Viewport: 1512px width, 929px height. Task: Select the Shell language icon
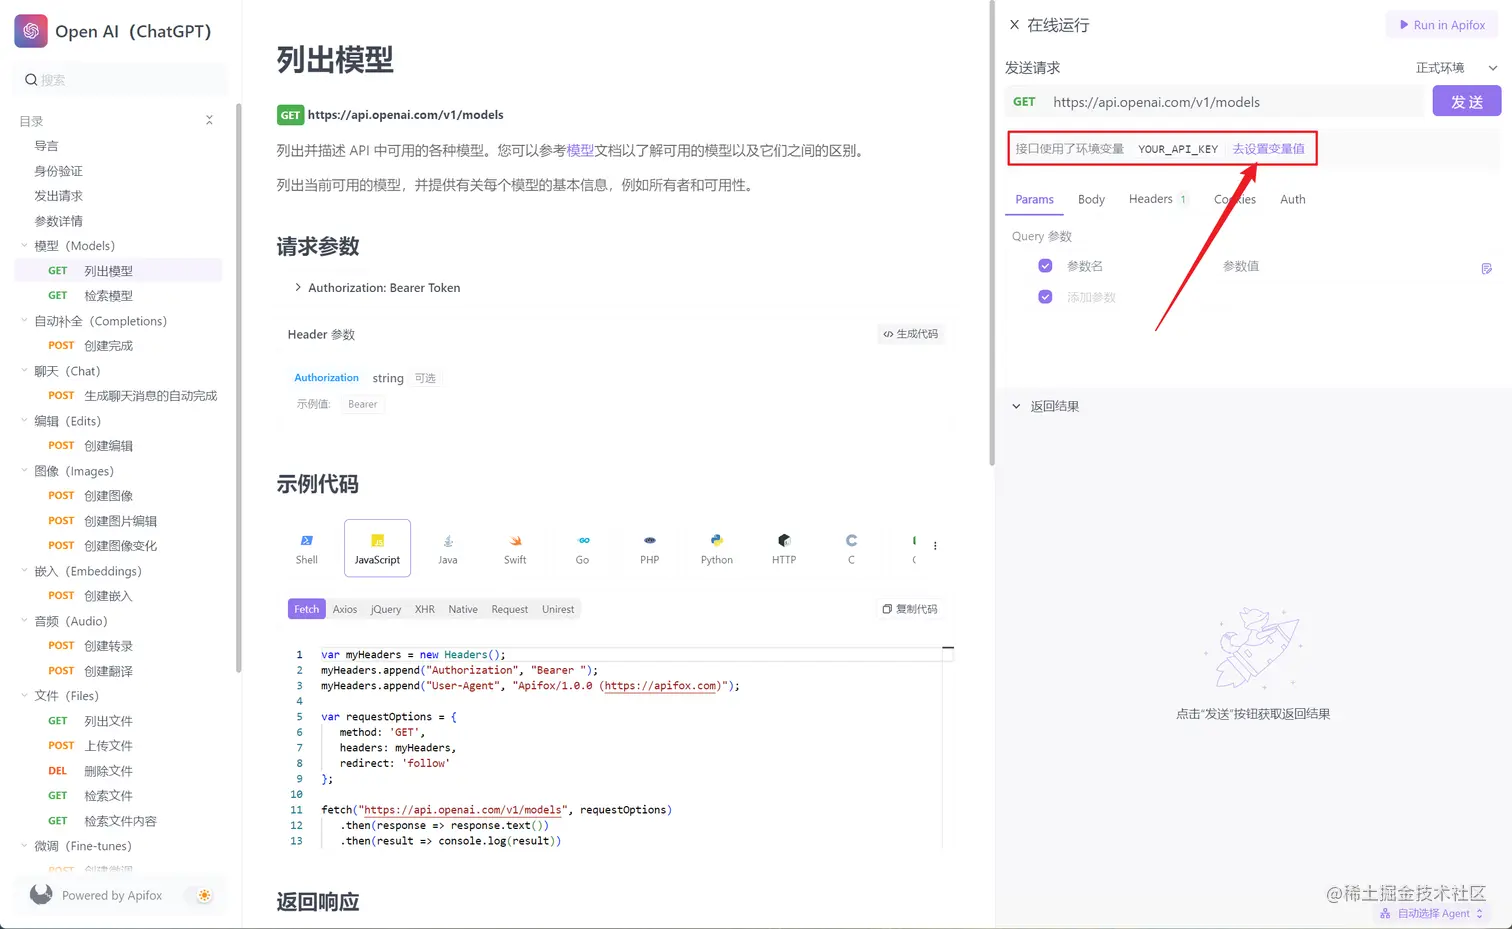coord(307,540)
